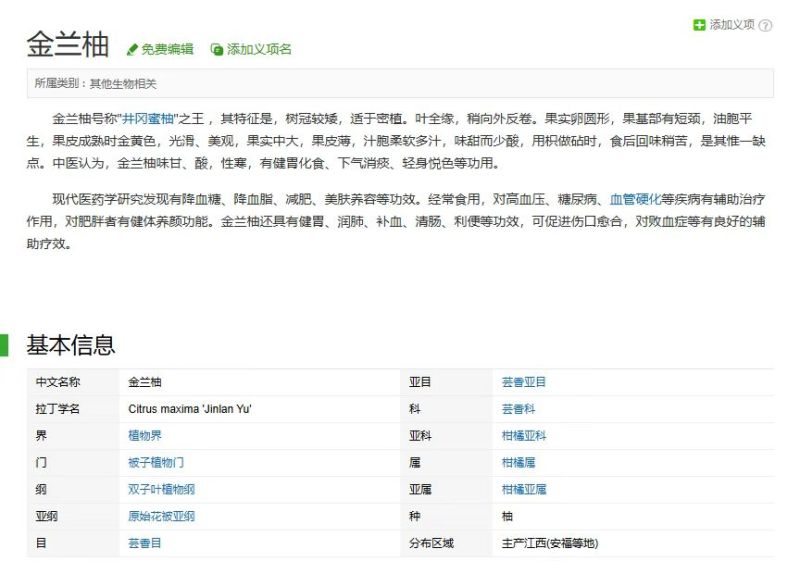Click the 添加义项 link at top right
This screenshot has height=574, width=800.
(x=732, y=24)
